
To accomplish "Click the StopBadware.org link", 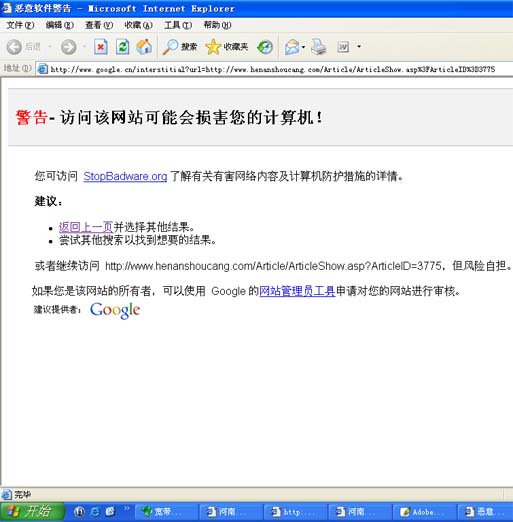I will pyautogui.click(x=125, y=176).
